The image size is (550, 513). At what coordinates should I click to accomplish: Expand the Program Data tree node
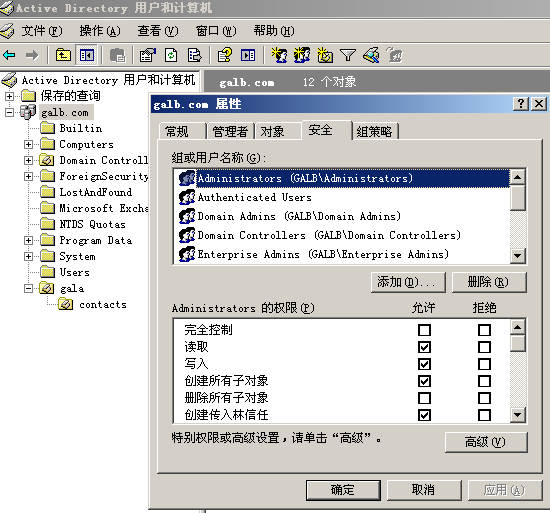point(28,240)
